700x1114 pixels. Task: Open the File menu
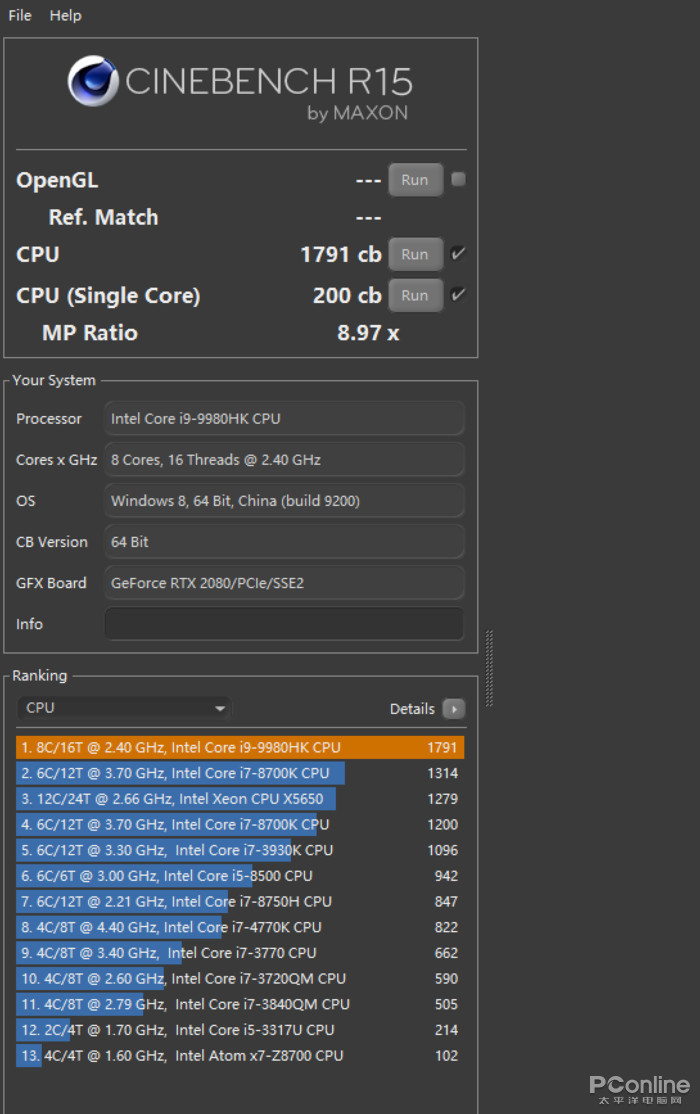20,15
